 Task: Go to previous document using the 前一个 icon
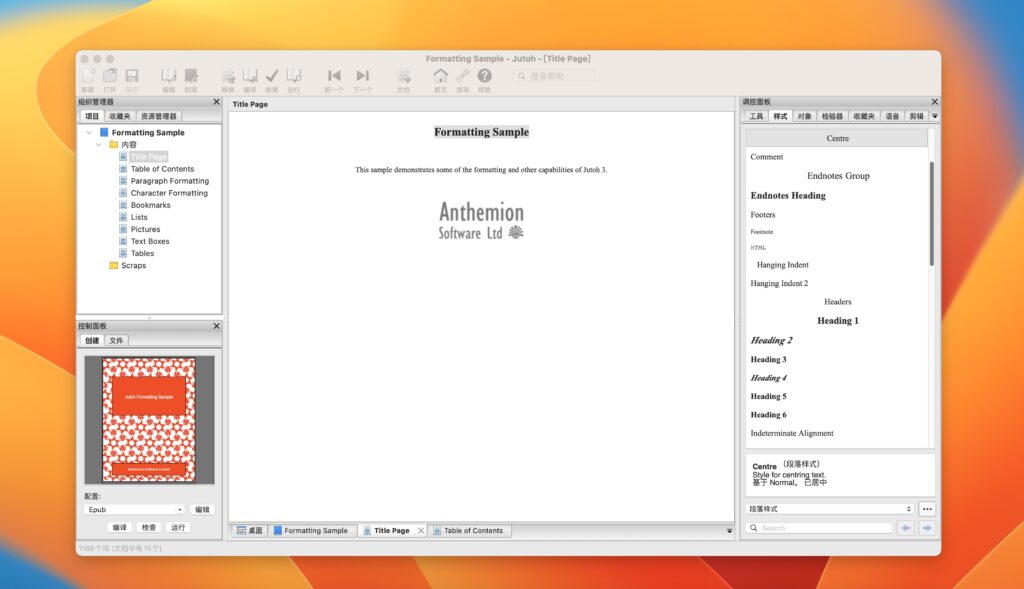[334, 73]
